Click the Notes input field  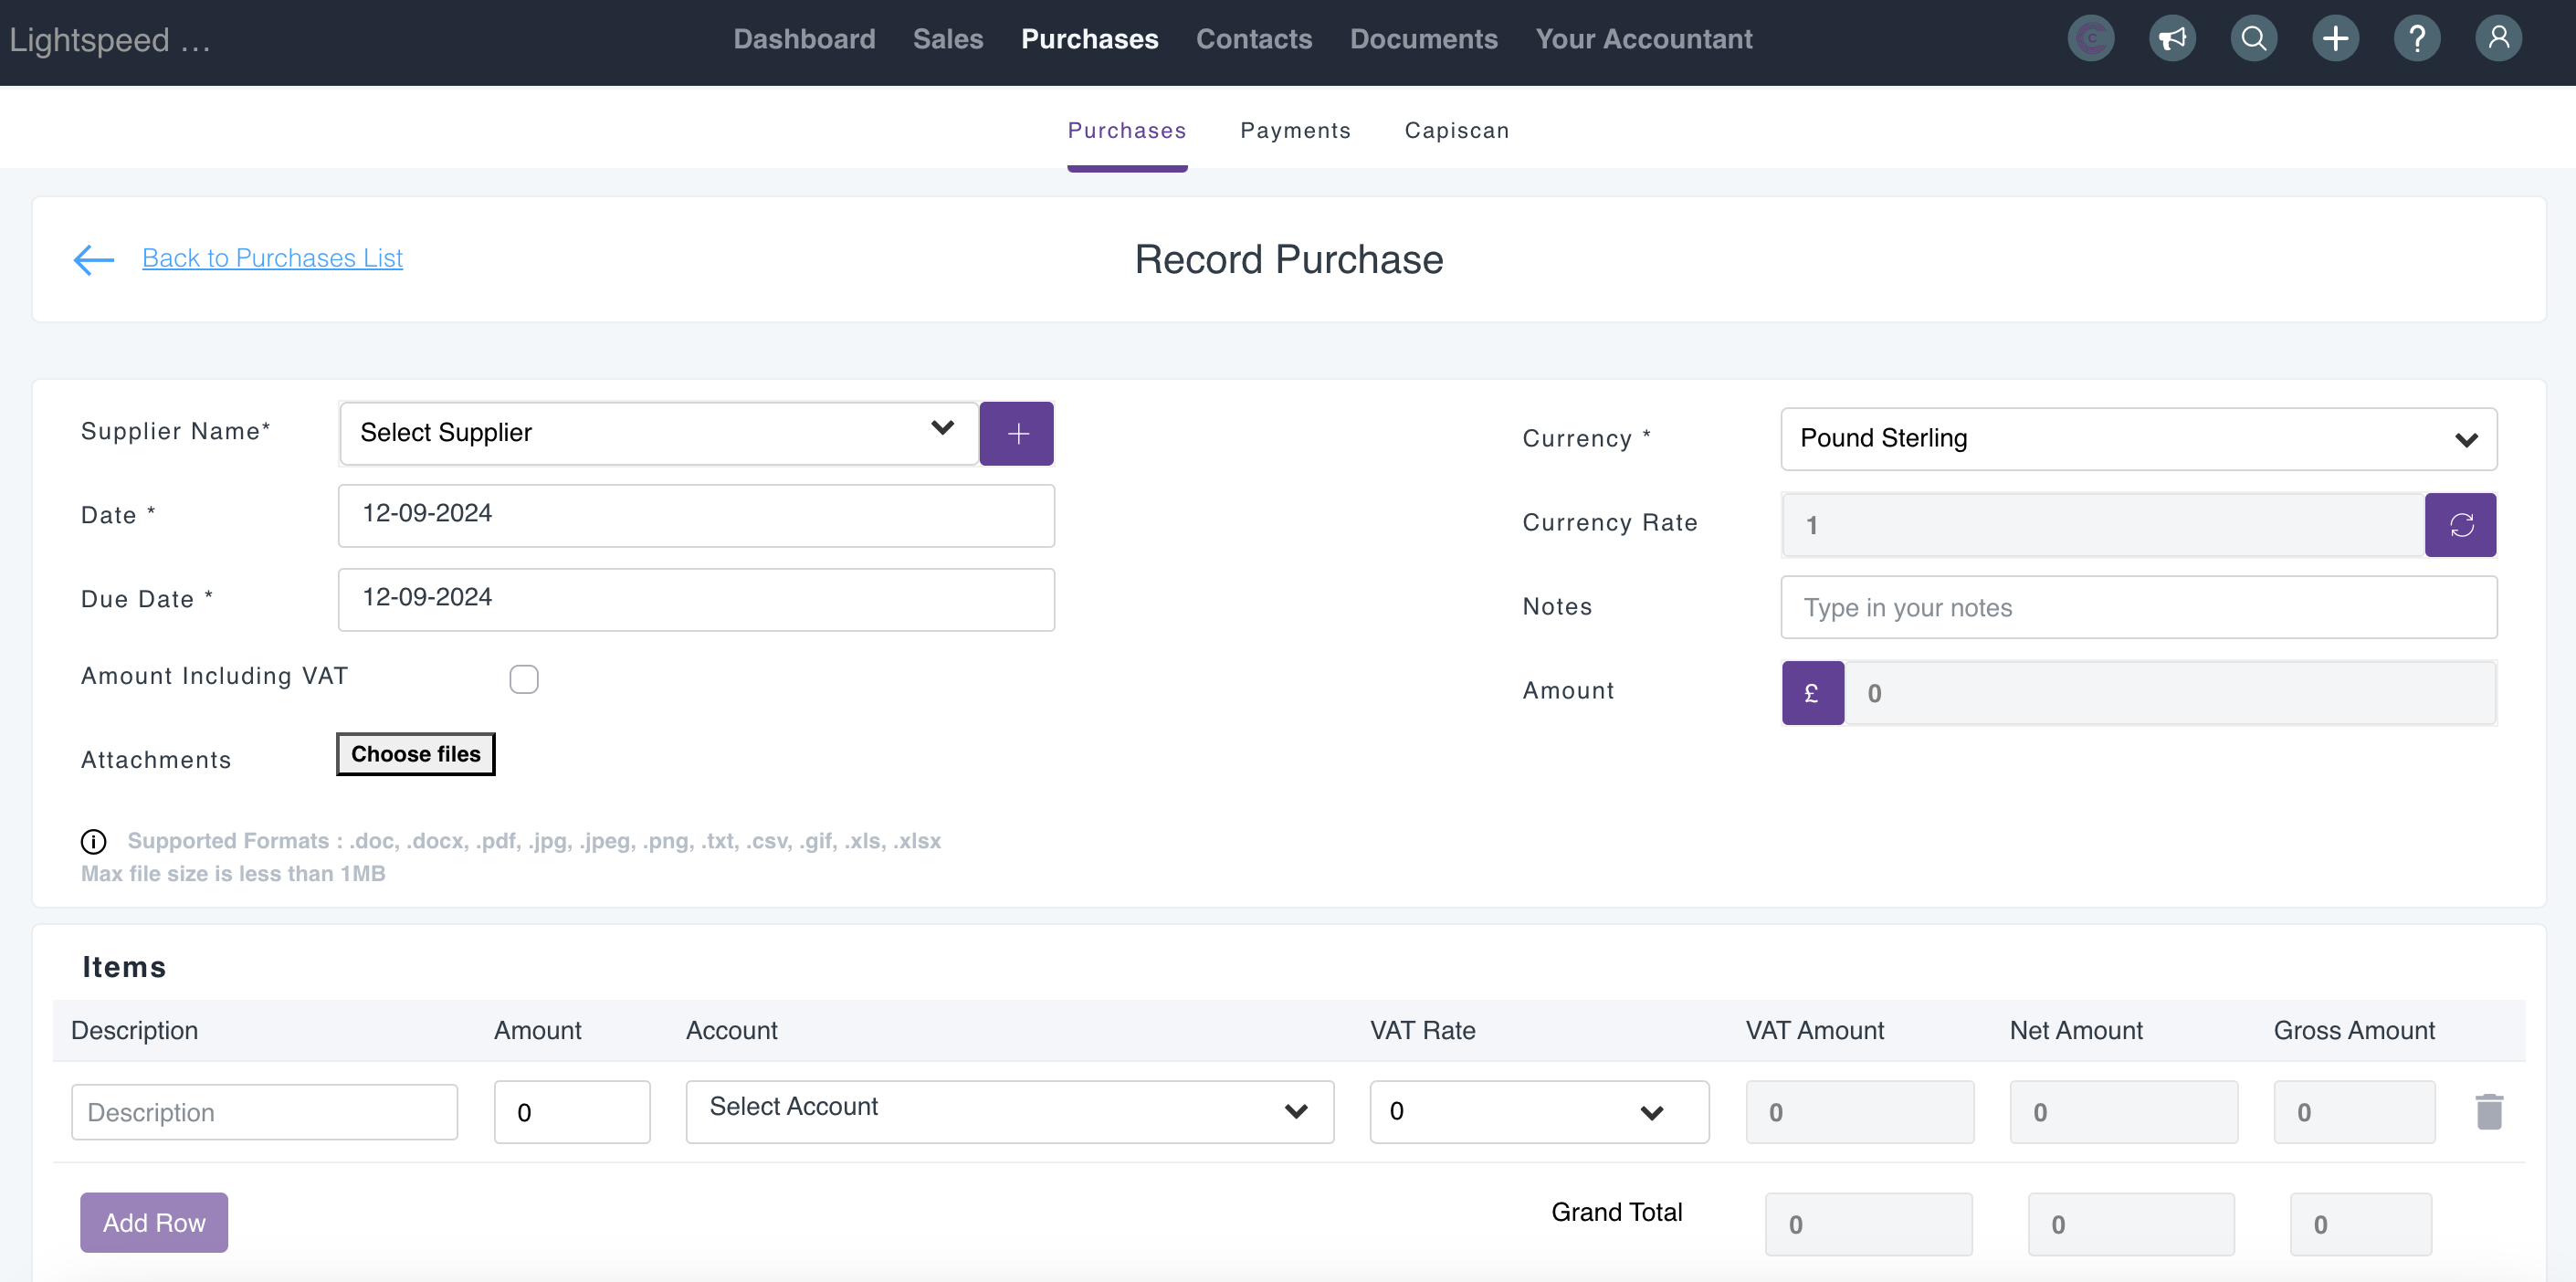2138,607
